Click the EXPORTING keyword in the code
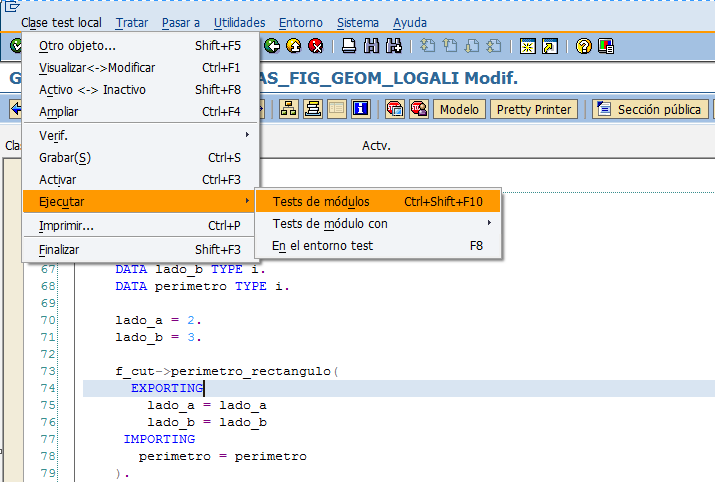The width and height of the screenshot is (715, 482). click(167, 388)
